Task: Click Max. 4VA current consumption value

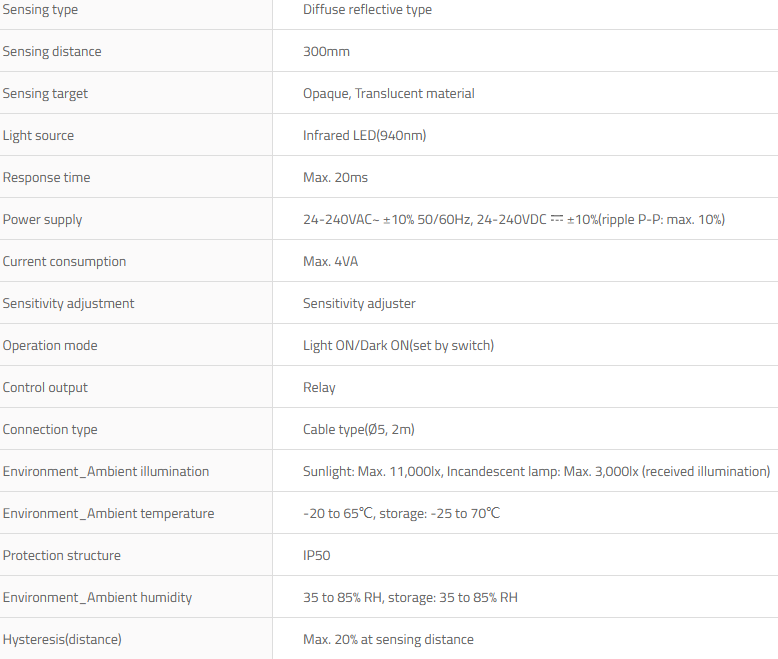Action: (x=330, y=262)
